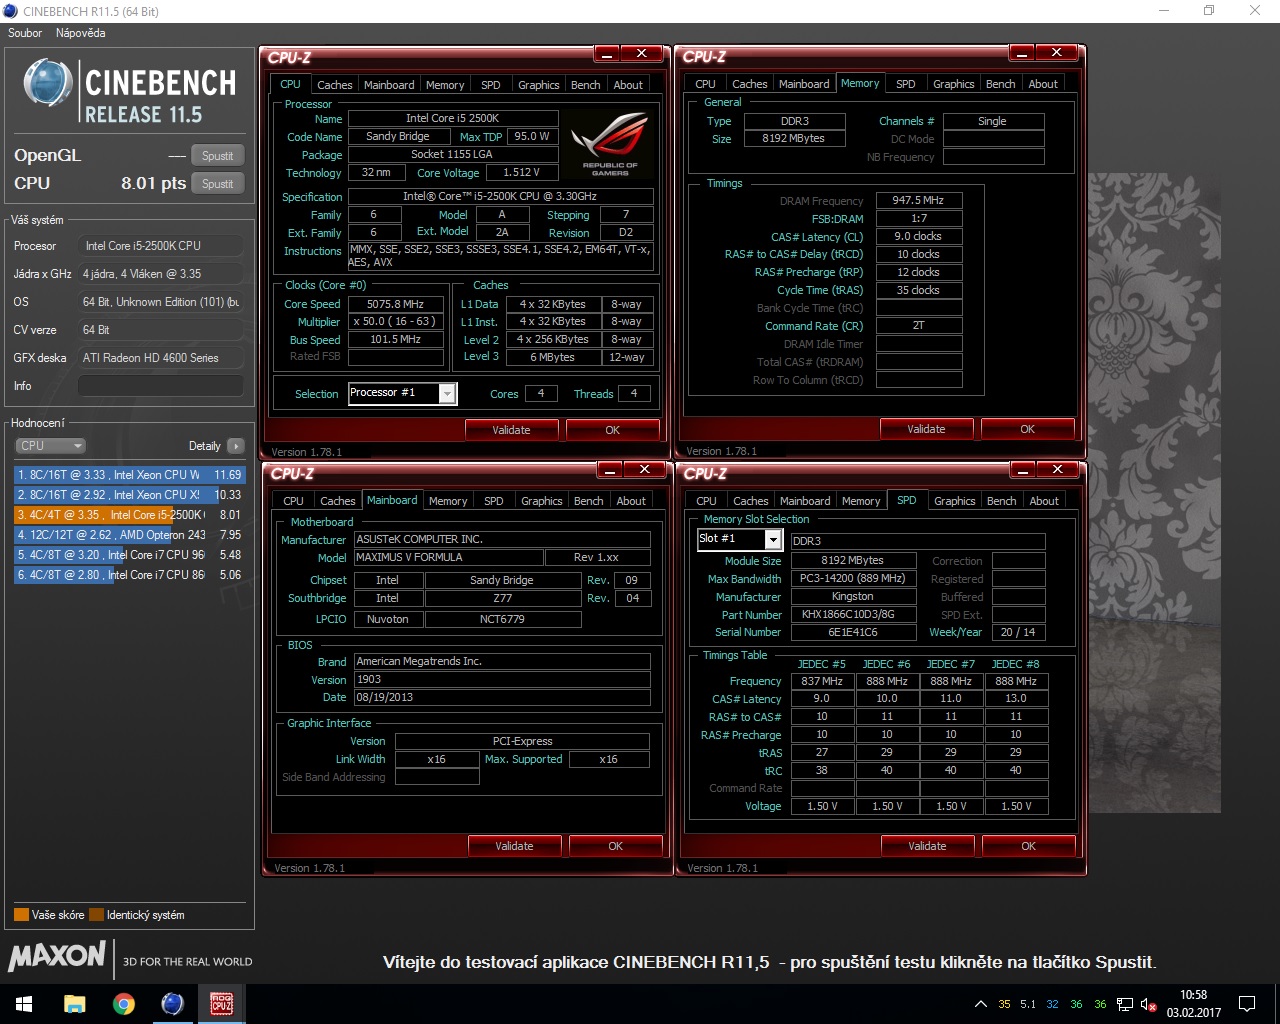Close the Memory tab CPU-Z window
The image size is (1280, 1024).
[1056, 52]
